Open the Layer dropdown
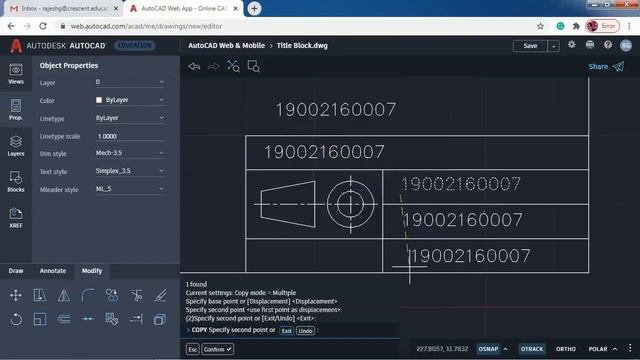640x360 pixels. pos(130,82)
